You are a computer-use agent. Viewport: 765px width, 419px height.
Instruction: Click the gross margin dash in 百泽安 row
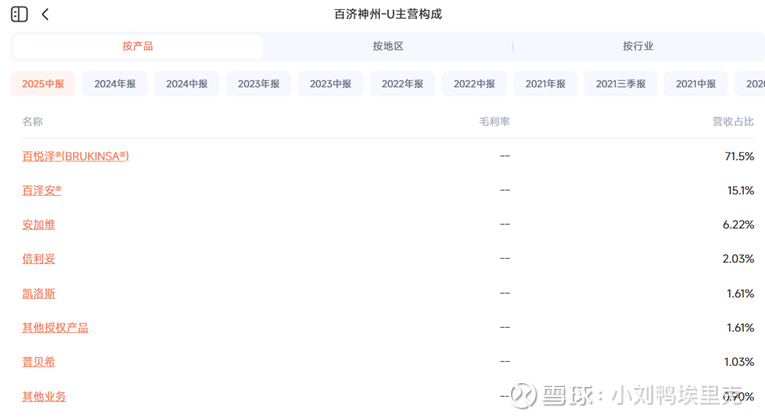tap(505, 190)
